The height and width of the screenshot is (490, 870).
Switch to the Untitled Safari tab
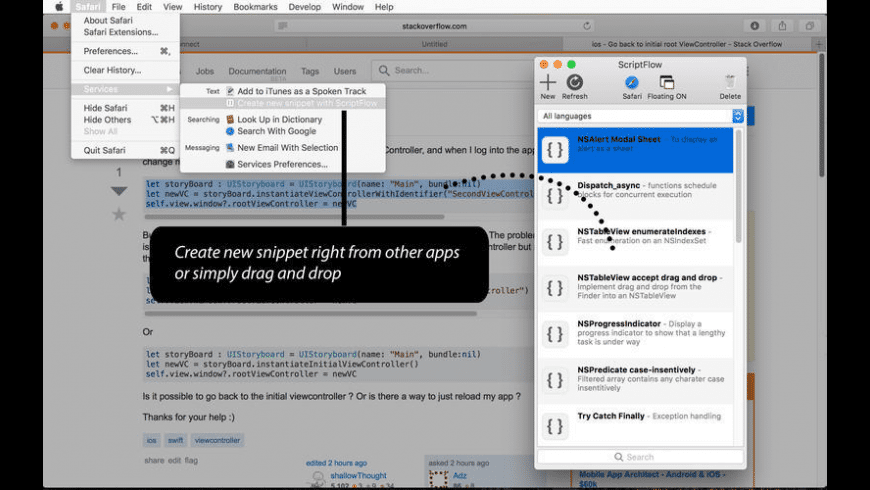pos(434,44)
